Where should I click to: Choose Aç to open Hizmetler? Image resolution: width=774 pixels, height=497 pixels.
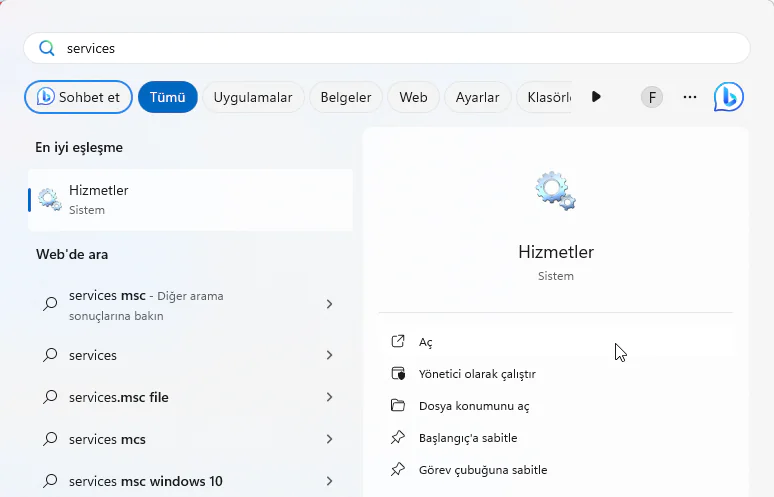coord(556,342)
